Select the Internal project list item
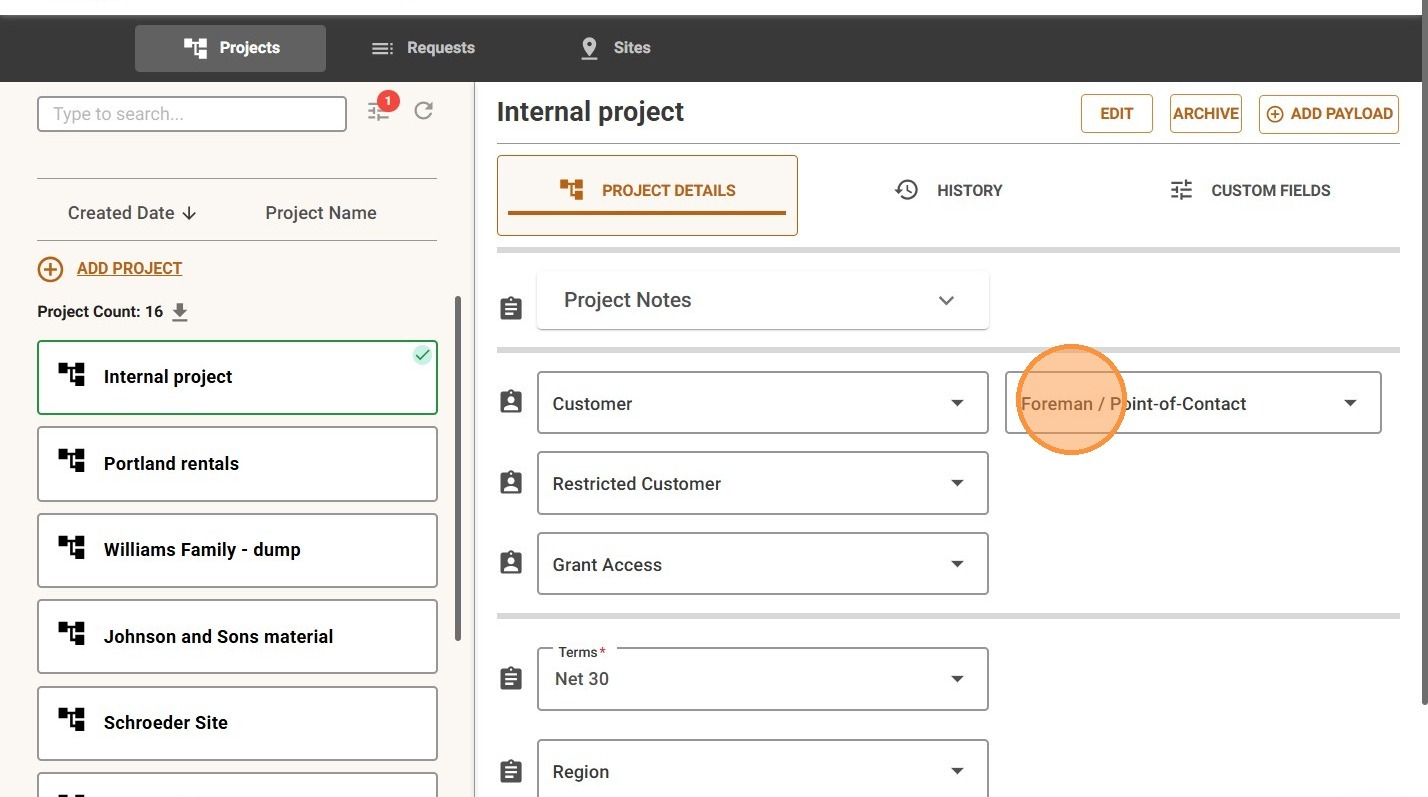This screenshot has height=797, width=1428. [x=237, y=377]
